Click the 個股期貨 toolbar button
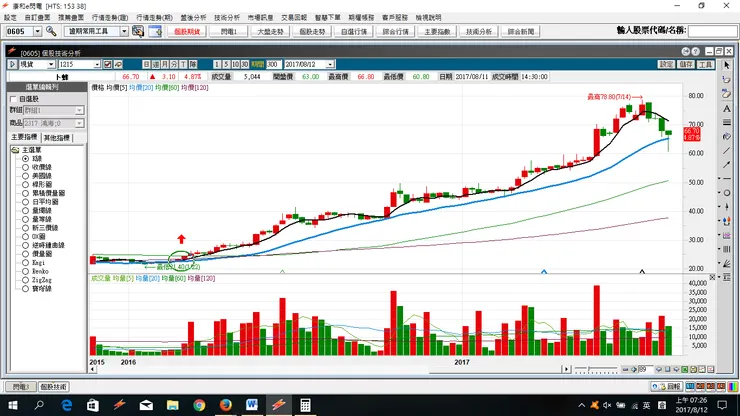 (x=187, y=32)
